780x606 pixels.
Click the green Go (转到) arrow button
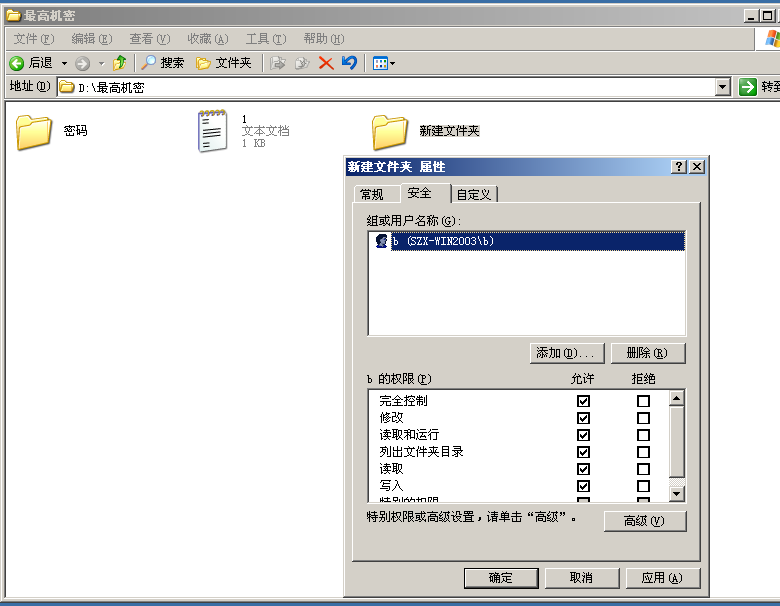coord(747,87)
